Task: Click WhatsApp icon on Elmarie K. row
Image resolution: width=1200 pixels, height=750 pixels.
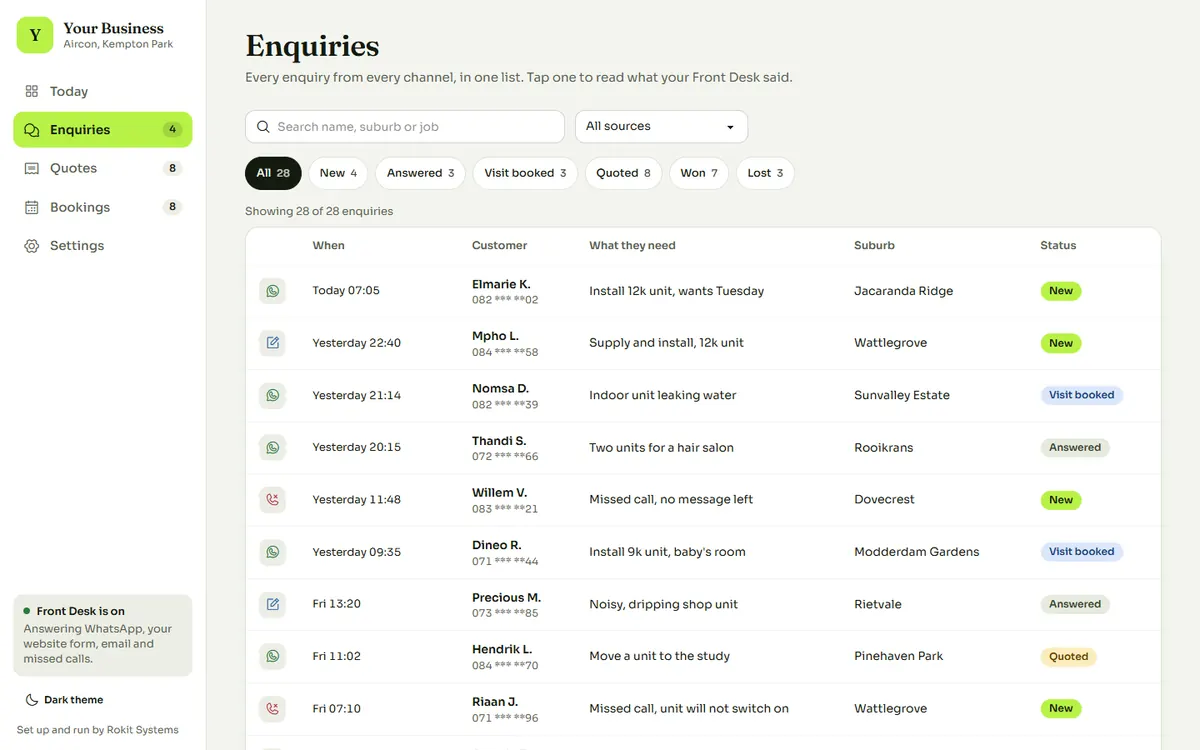Action: pos(273,291)
